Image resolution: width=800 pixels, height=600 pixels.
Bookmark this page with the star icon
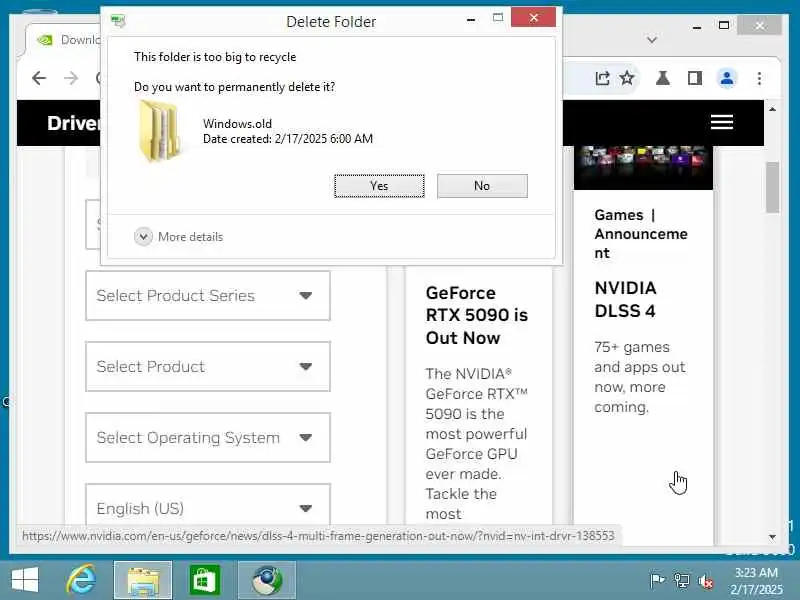[x=627, y=78]
